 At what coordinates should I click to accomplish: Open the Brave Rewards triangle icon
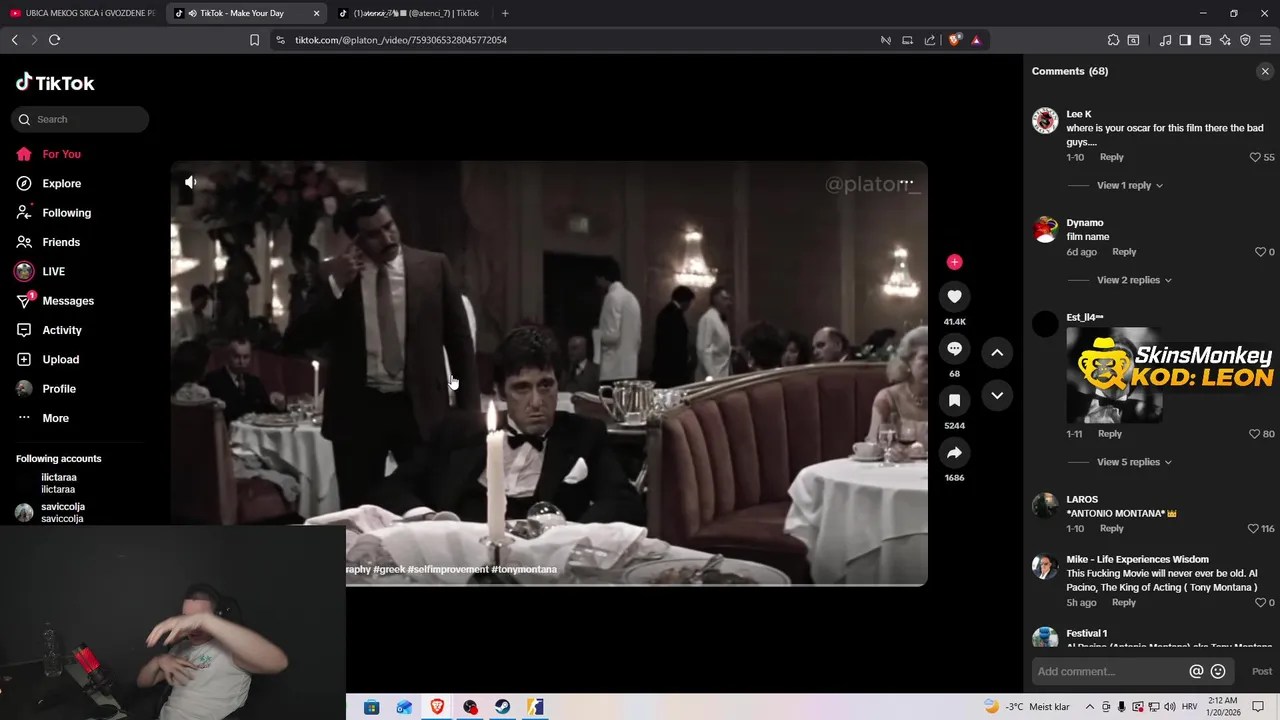[x=976, y=40]
